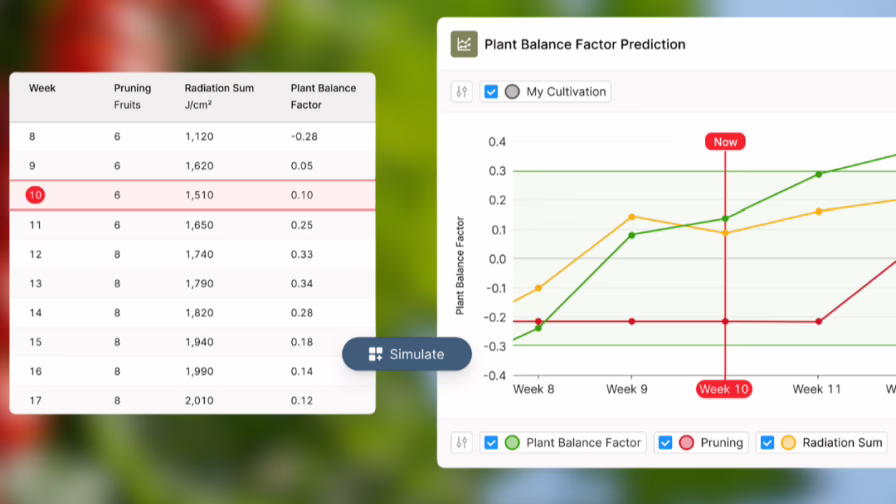The height and width of the screenshot is (504, 896).
Task: Click the Simulate button
Action: (407, 354)
